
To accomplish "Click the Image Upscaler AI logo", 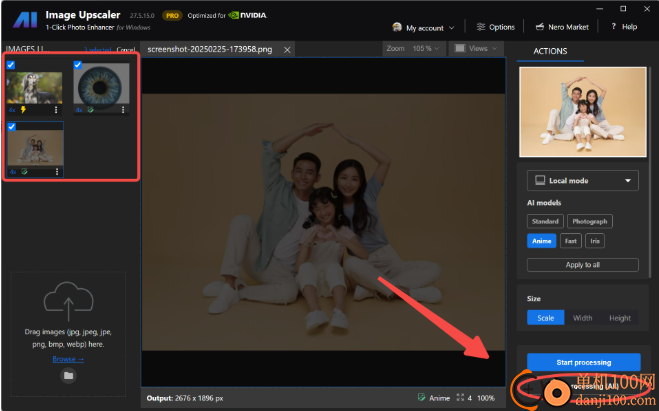I will [25, 19].
